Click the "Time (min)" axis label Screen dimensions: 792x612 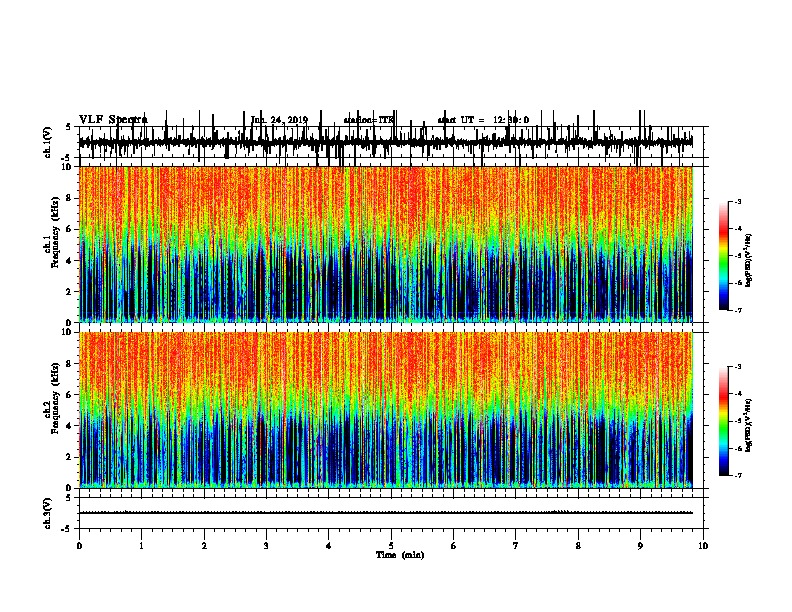(x=400, y=555)
